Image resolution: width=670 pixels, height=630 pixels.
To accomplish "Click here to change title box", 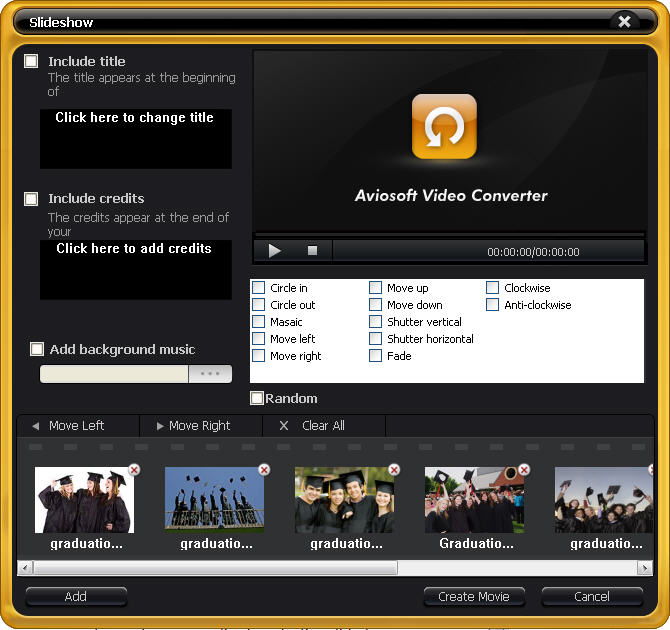I will click(136, 138).
